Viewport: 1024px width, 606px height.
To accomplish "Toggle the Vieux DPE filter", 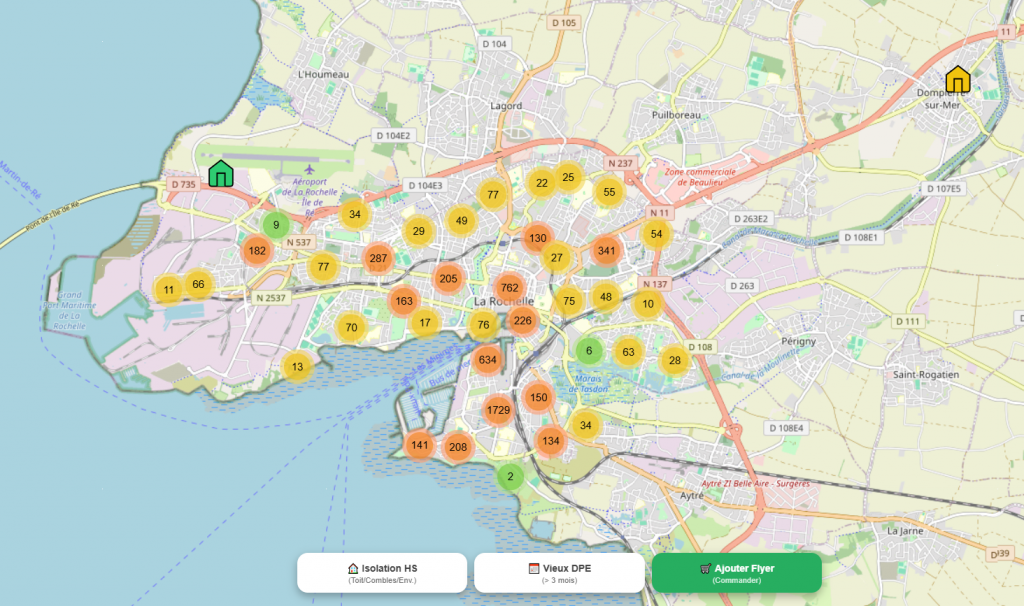I will click(559, 572).
